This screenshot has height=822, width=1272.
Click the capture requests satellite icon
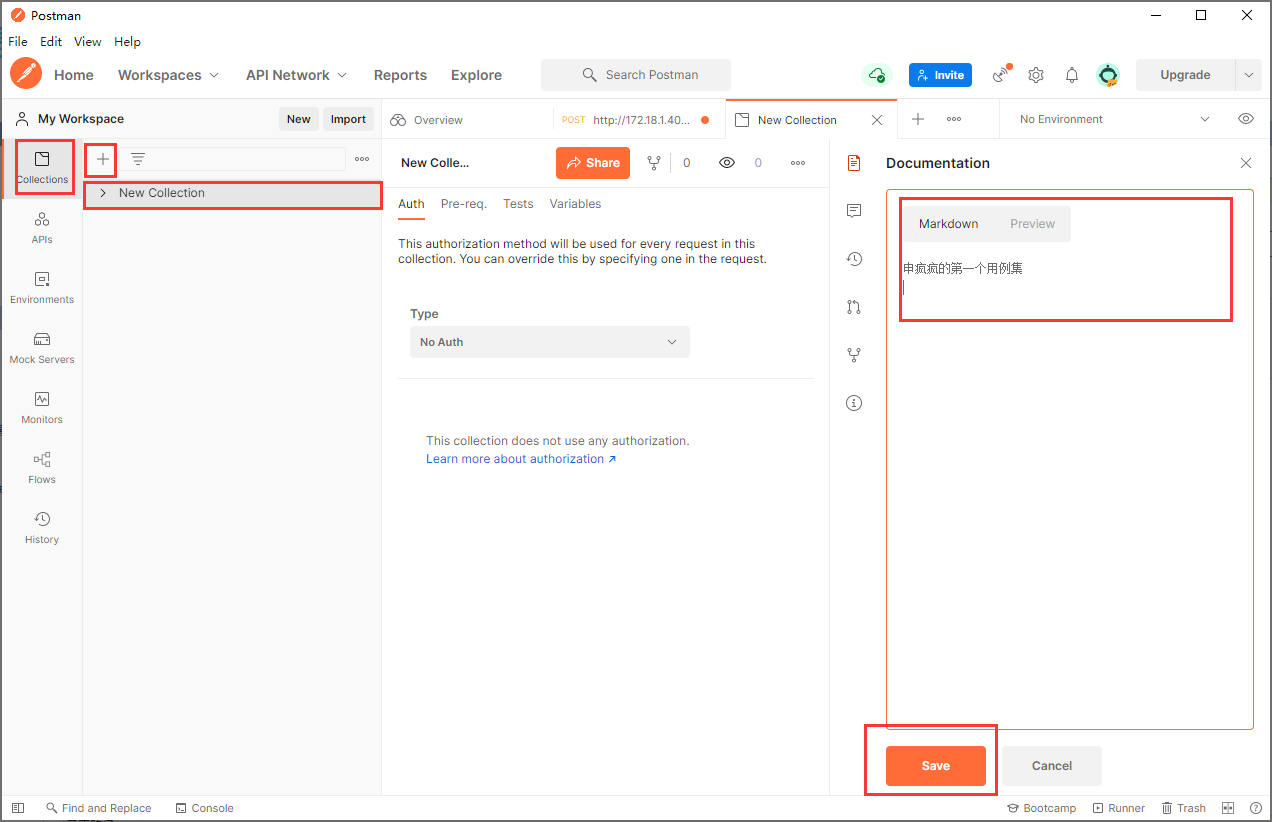click(1000, 75)
